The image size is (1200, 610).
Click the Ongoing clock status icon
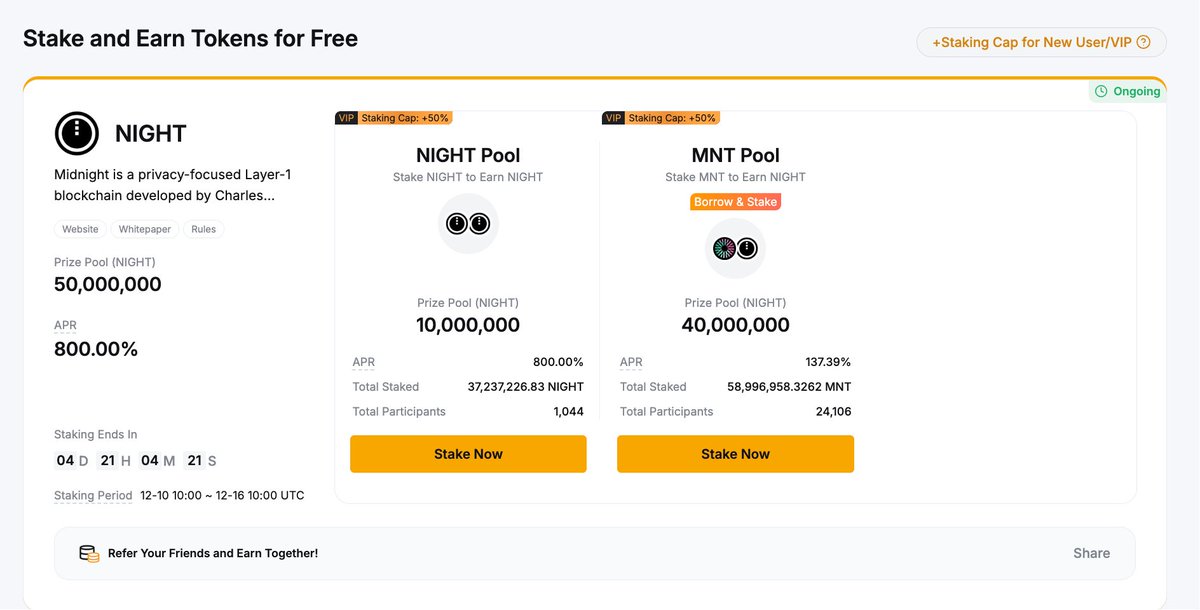point(1101,91)
